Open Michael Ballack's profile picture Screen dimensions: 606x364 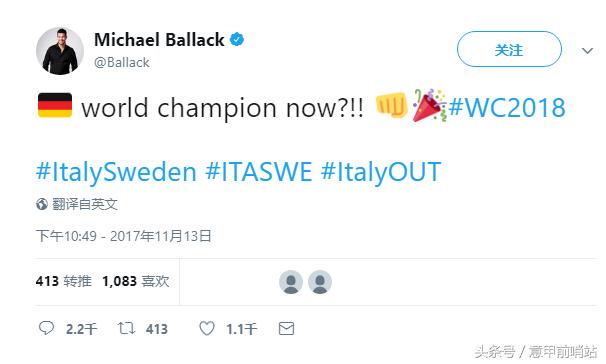[60, 51]
